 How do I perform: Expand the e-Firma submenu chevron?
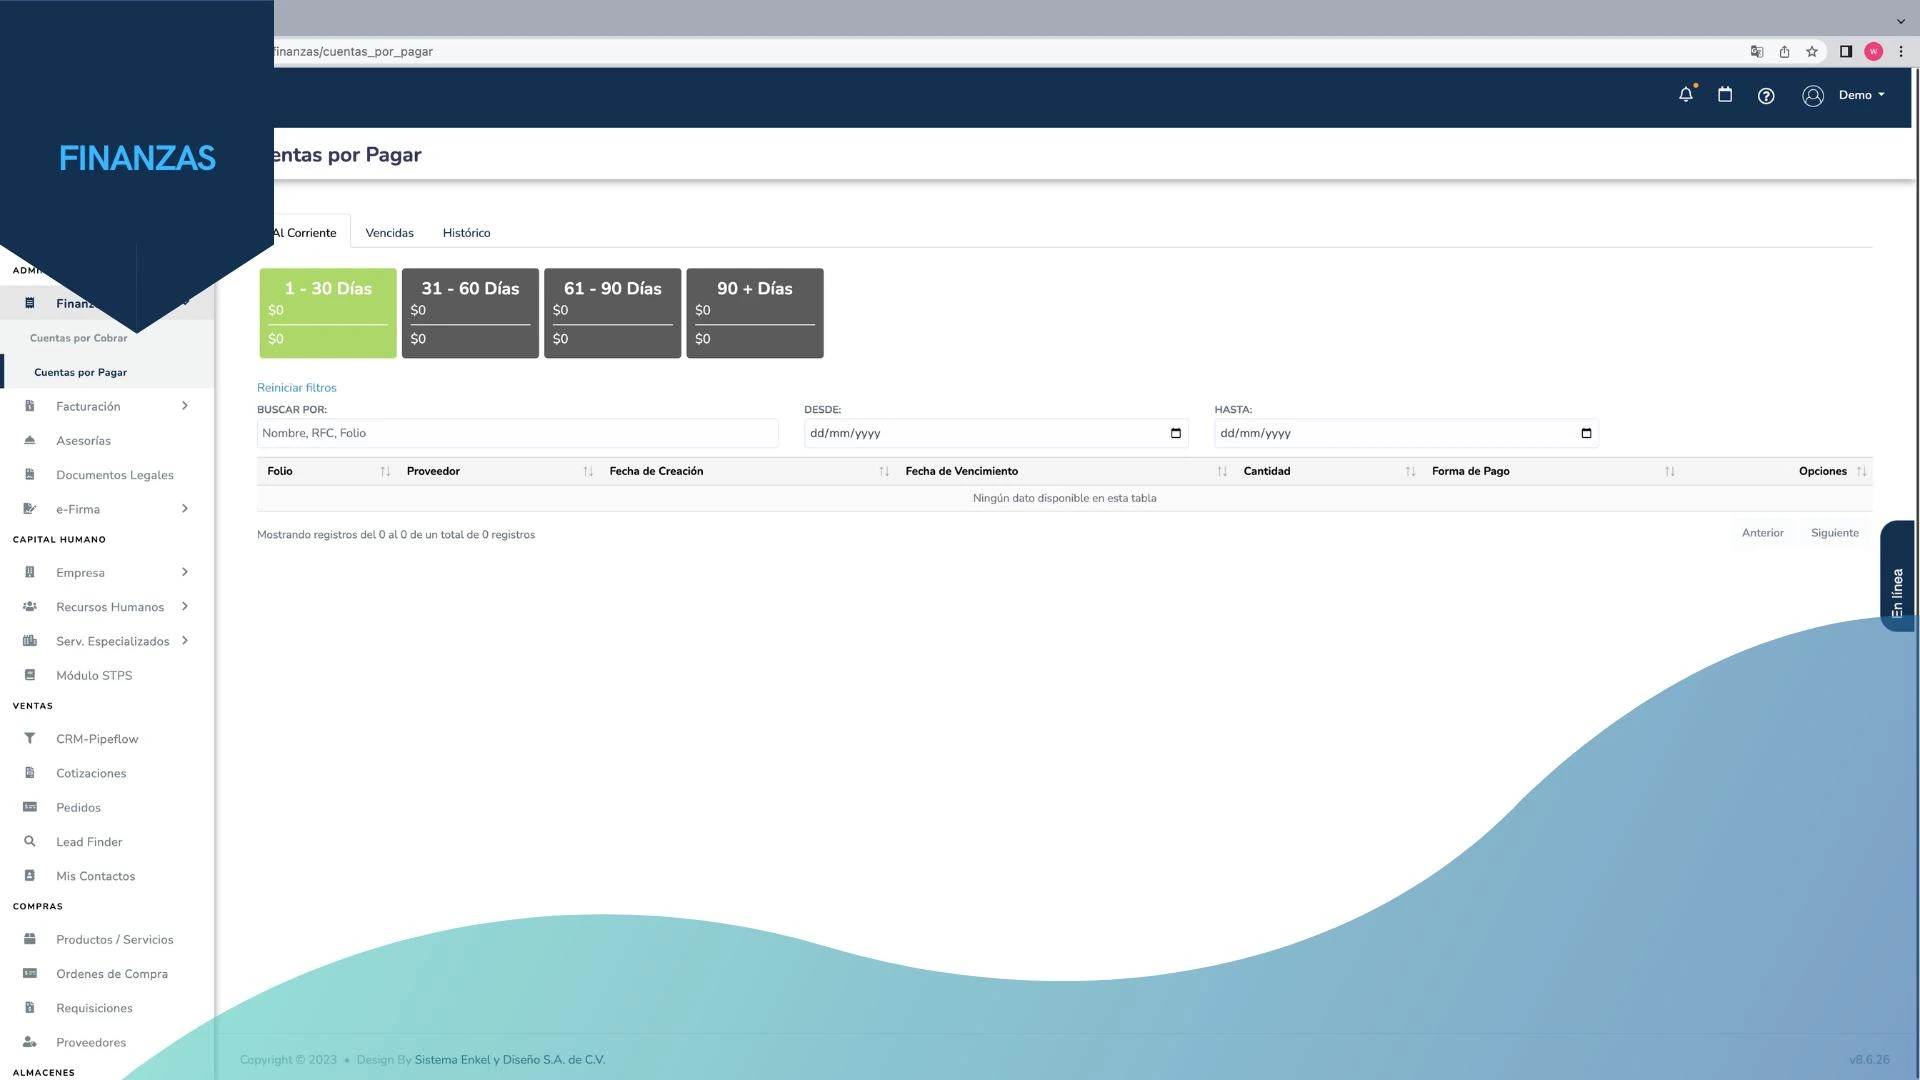tap(185, 509)
